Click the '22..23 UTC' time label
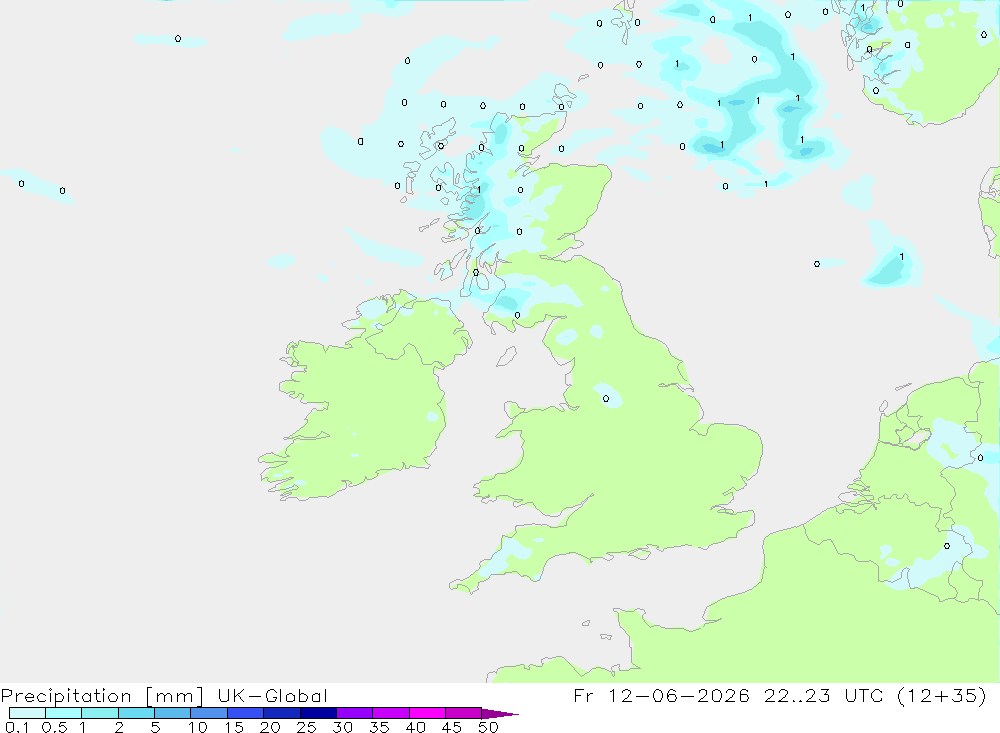The height and width of the screenshot is (733, 1000). (824, 695)
